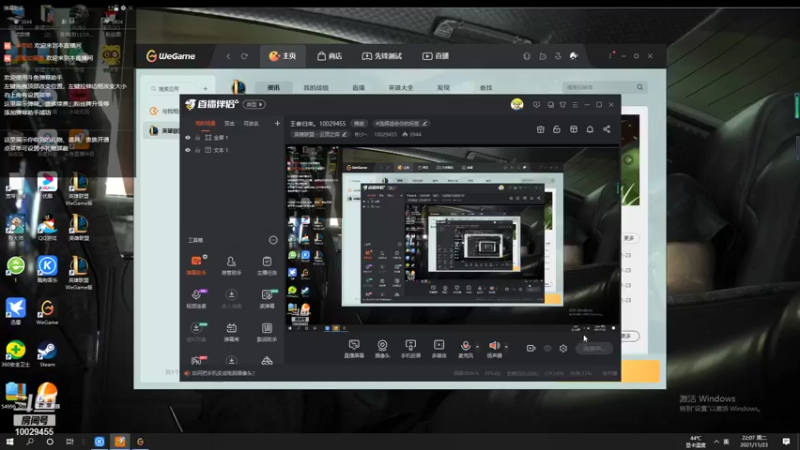Image resolution: width=800 pixels, height=450 pixels.
Task: Open WeGame download manager icon
Action: pos(558,56)
